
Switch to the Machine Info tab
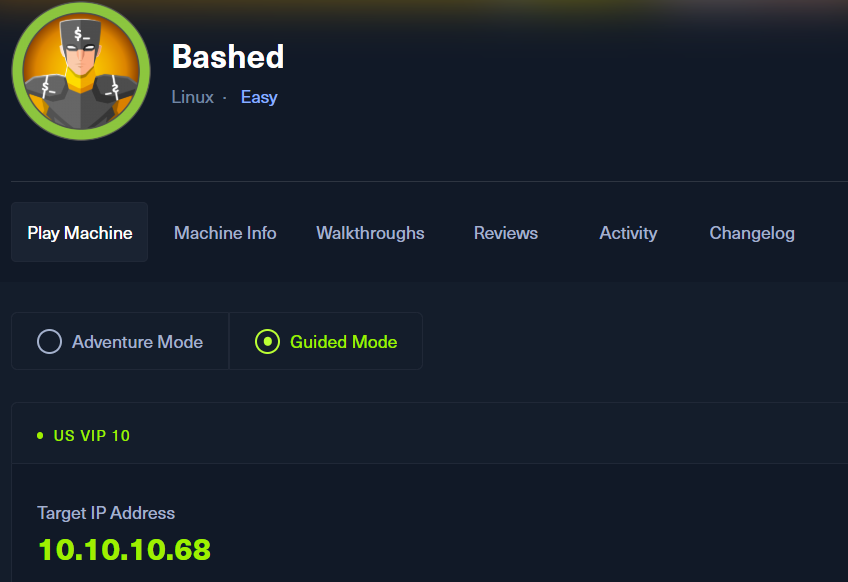click(225, 233)
